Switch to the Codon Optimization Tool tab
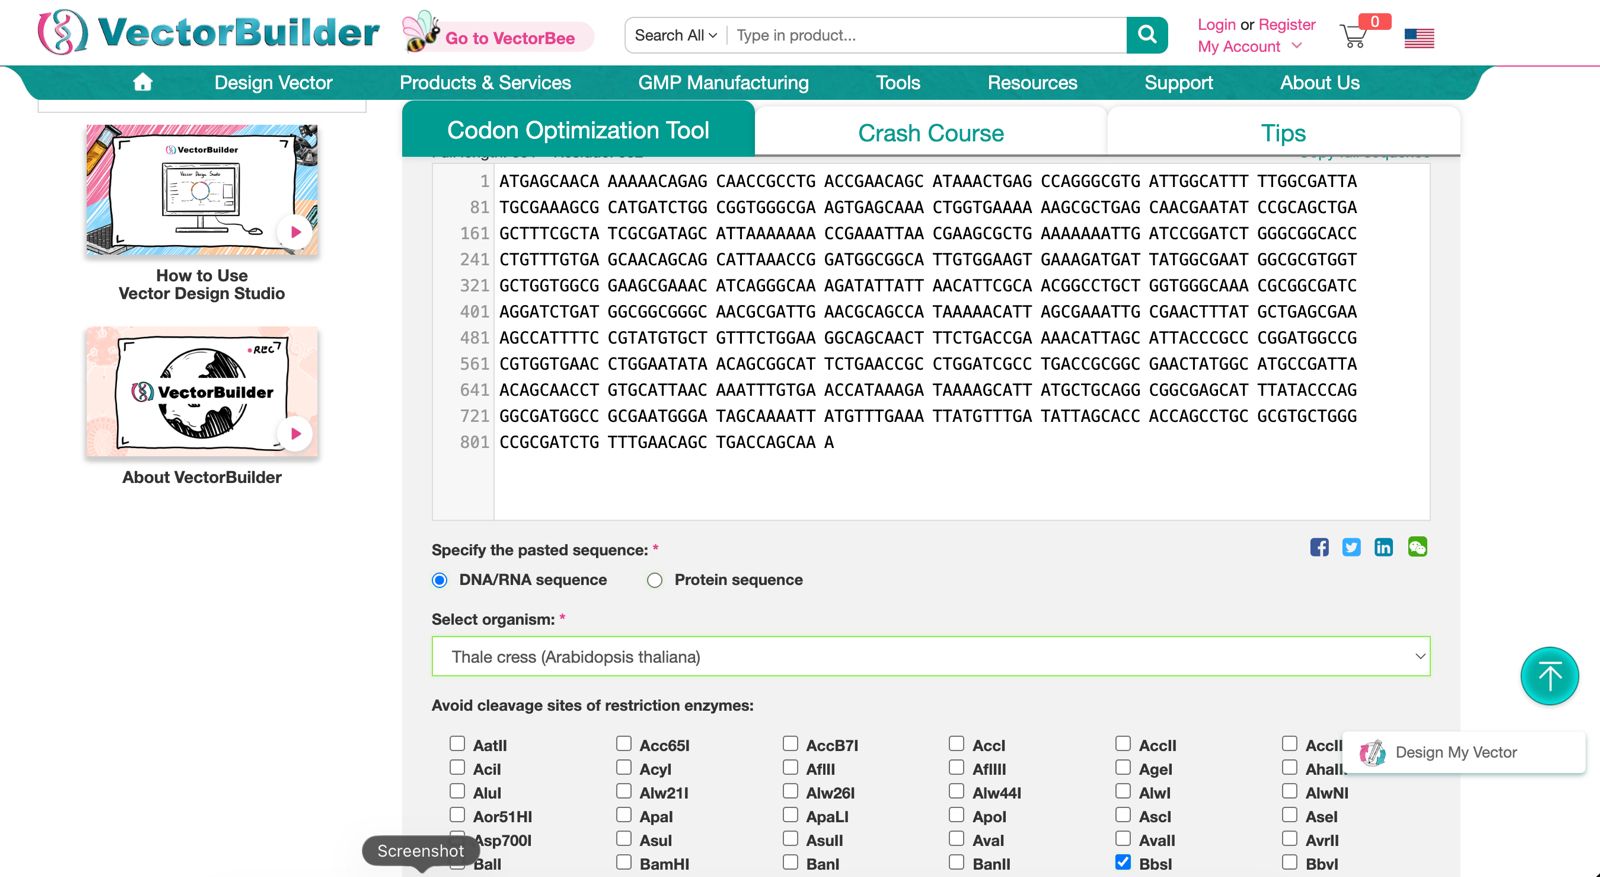1600x877 pixels. click(x=578, y=130)
